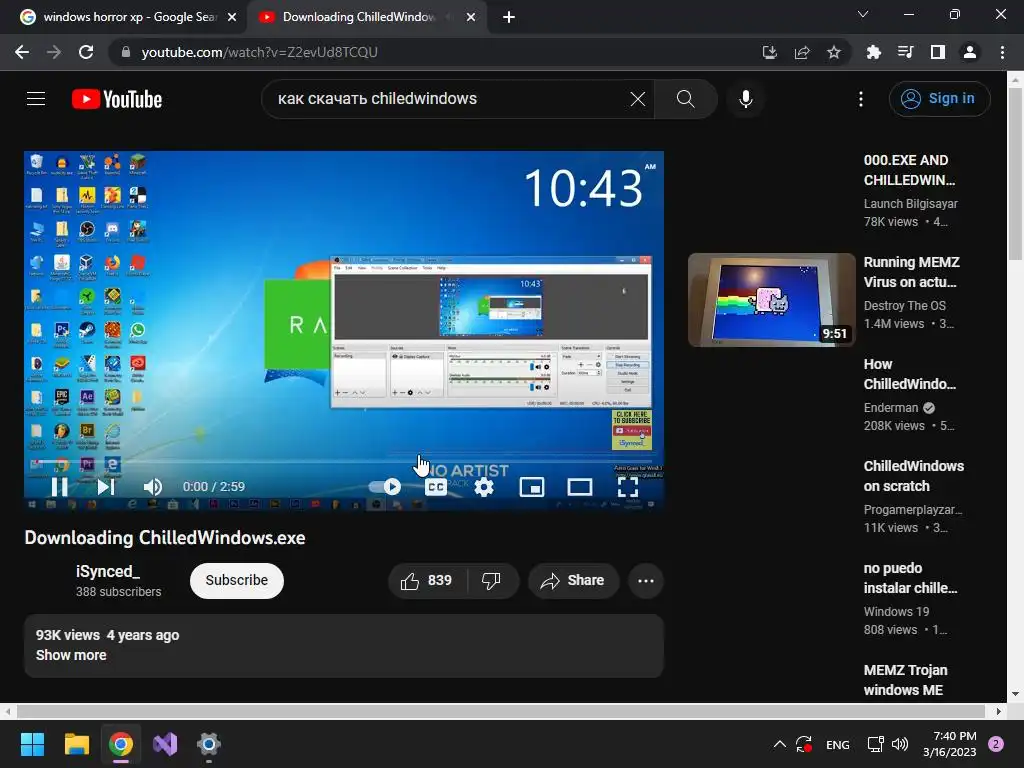Click the CLICK HERE TO SUBSCRIBE video card
This screenshot has height=768, width=1024.
(x=632, y=430)
